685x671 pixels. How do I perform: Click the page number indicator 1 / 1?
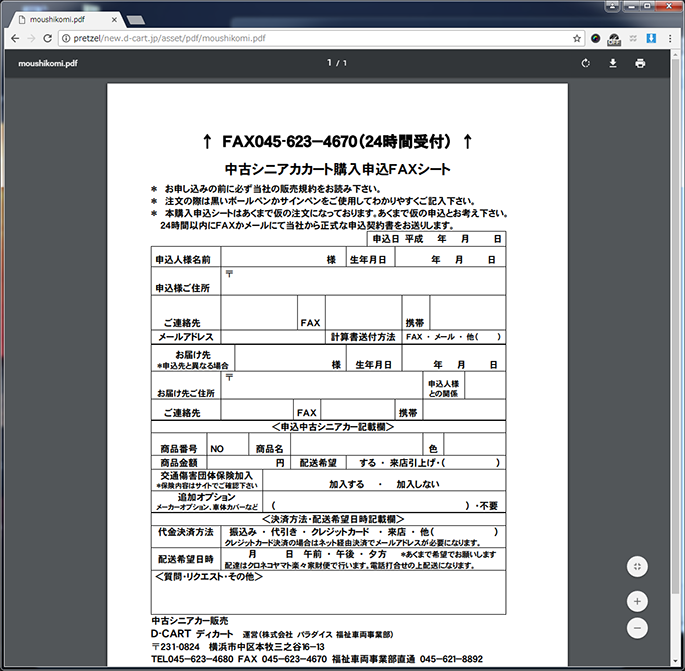pos(337,63)
